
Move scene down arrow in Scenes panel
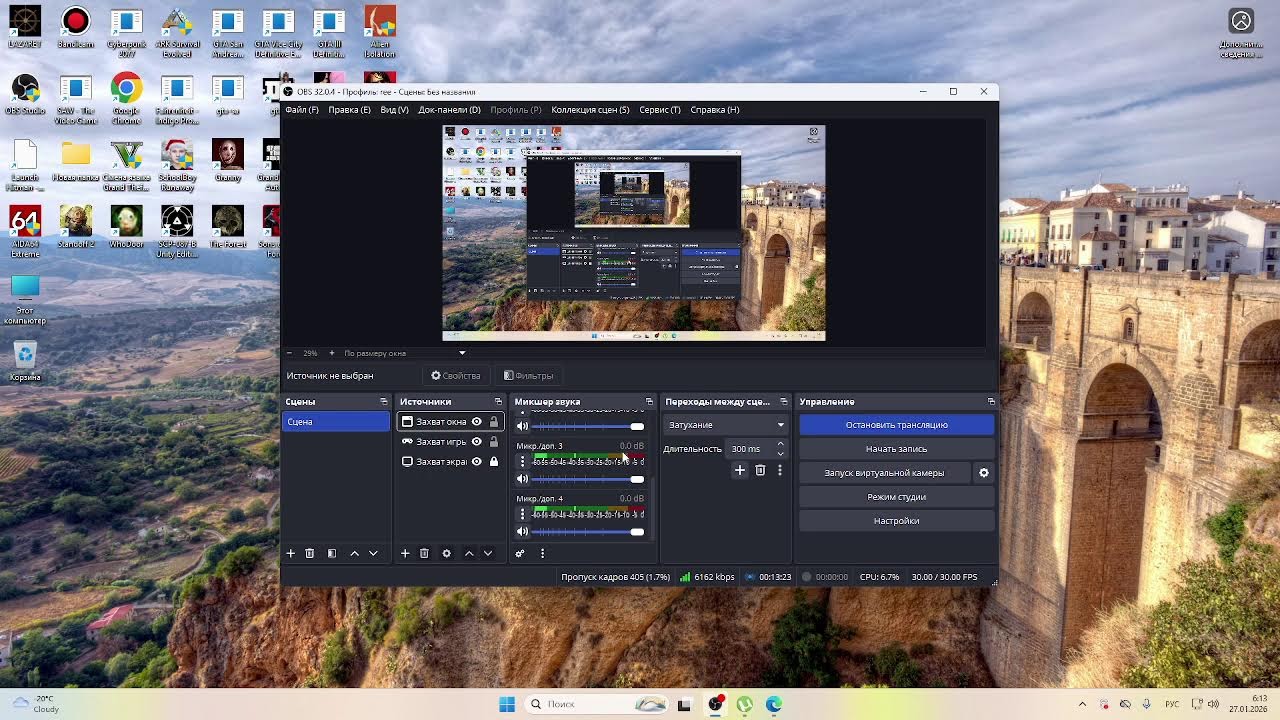pos(373,553)
